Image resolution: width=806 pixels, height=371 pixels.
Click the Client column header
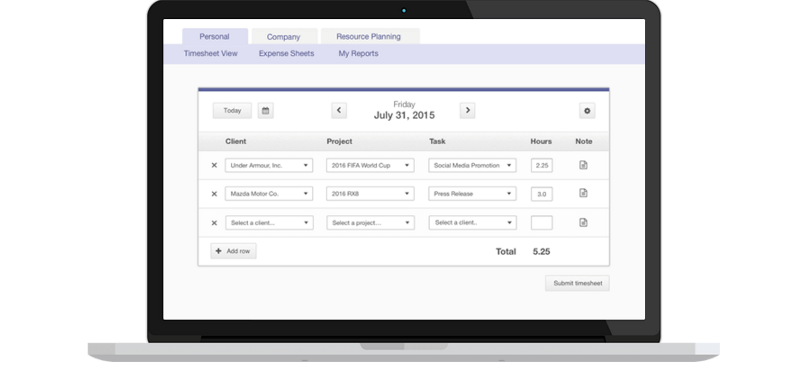tap(235, 141)
